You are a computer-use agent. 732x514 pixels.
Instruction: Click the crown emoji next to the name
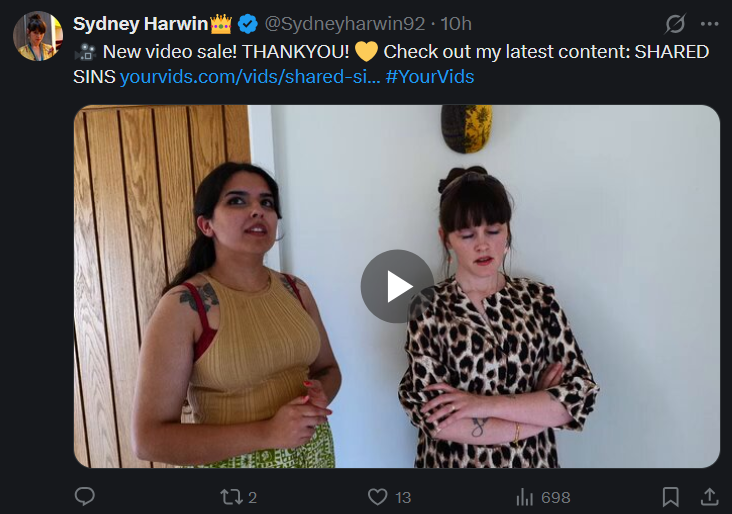221,24
